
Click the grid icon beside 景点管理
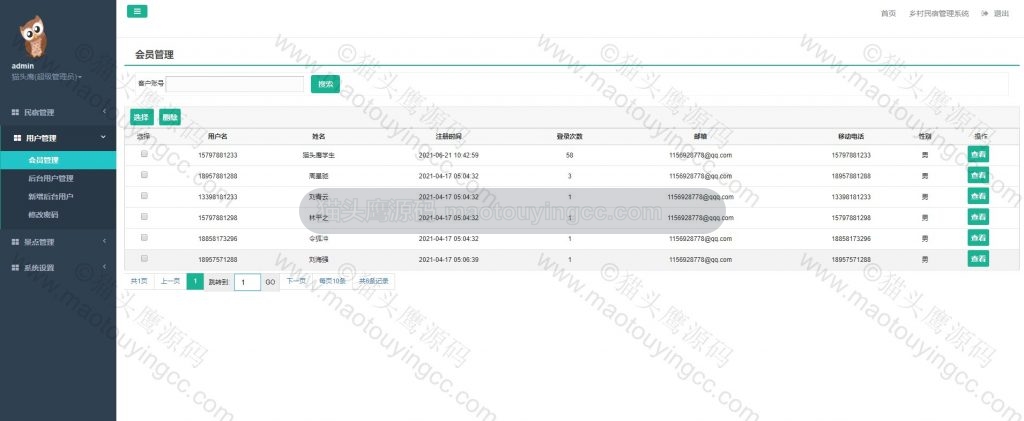pos(16,242)
